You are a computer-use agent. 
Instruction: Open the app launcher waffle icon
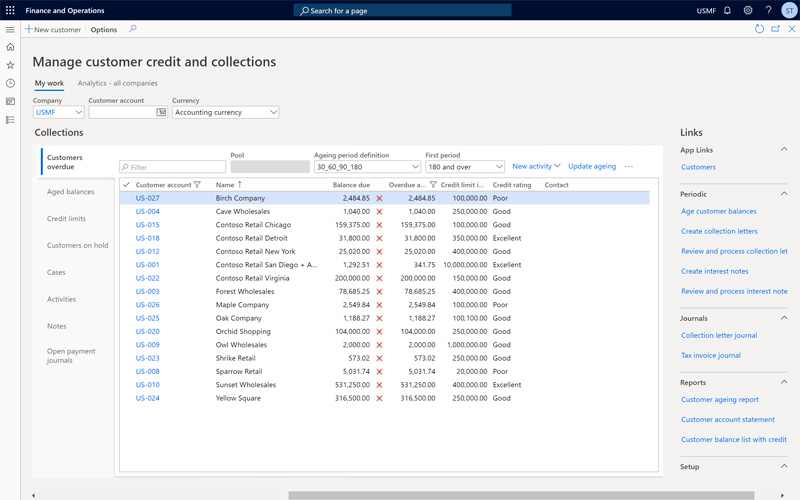[10, 10]
